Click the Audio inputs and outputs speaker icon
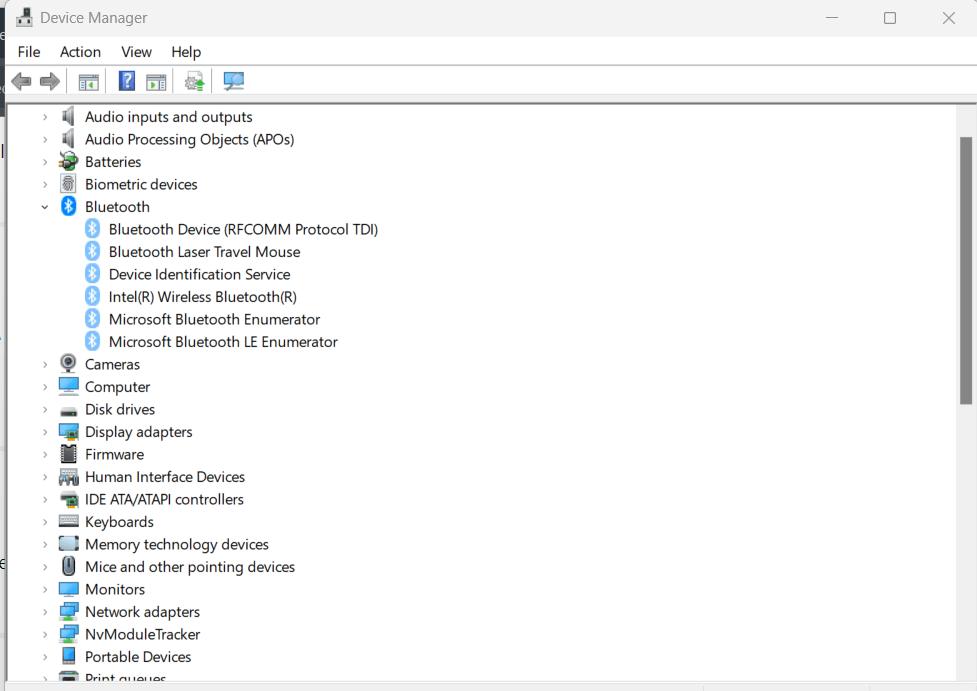The height and width of the screenshot is (691, 977). coord(69,117)
